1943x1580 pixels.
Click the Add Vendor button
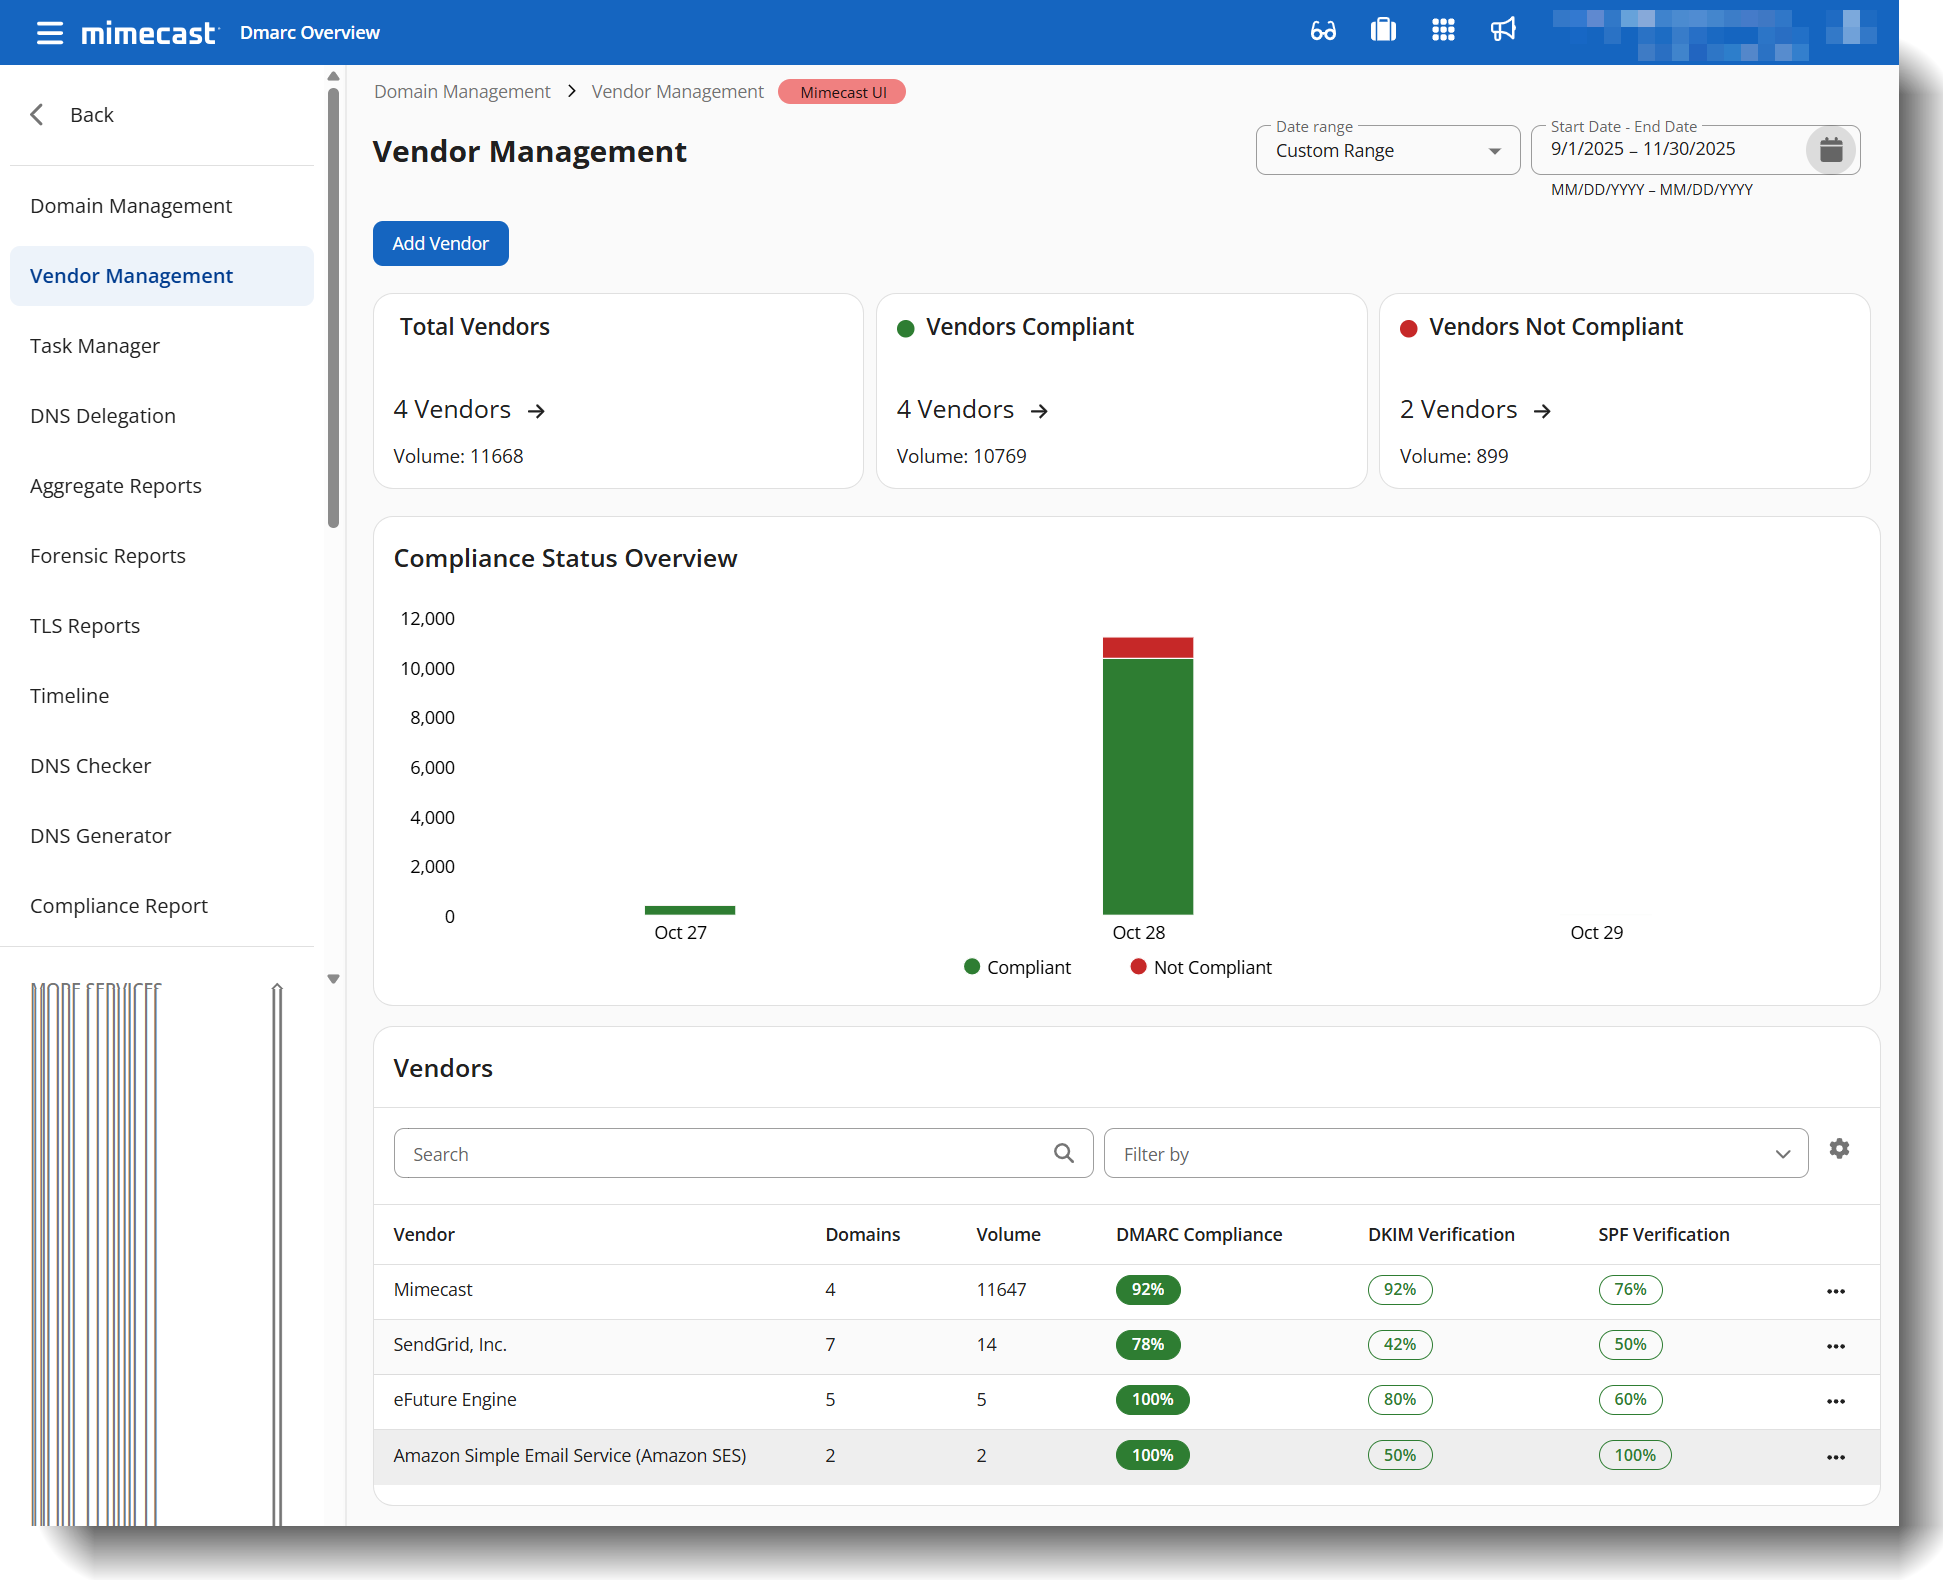[440, 244]
